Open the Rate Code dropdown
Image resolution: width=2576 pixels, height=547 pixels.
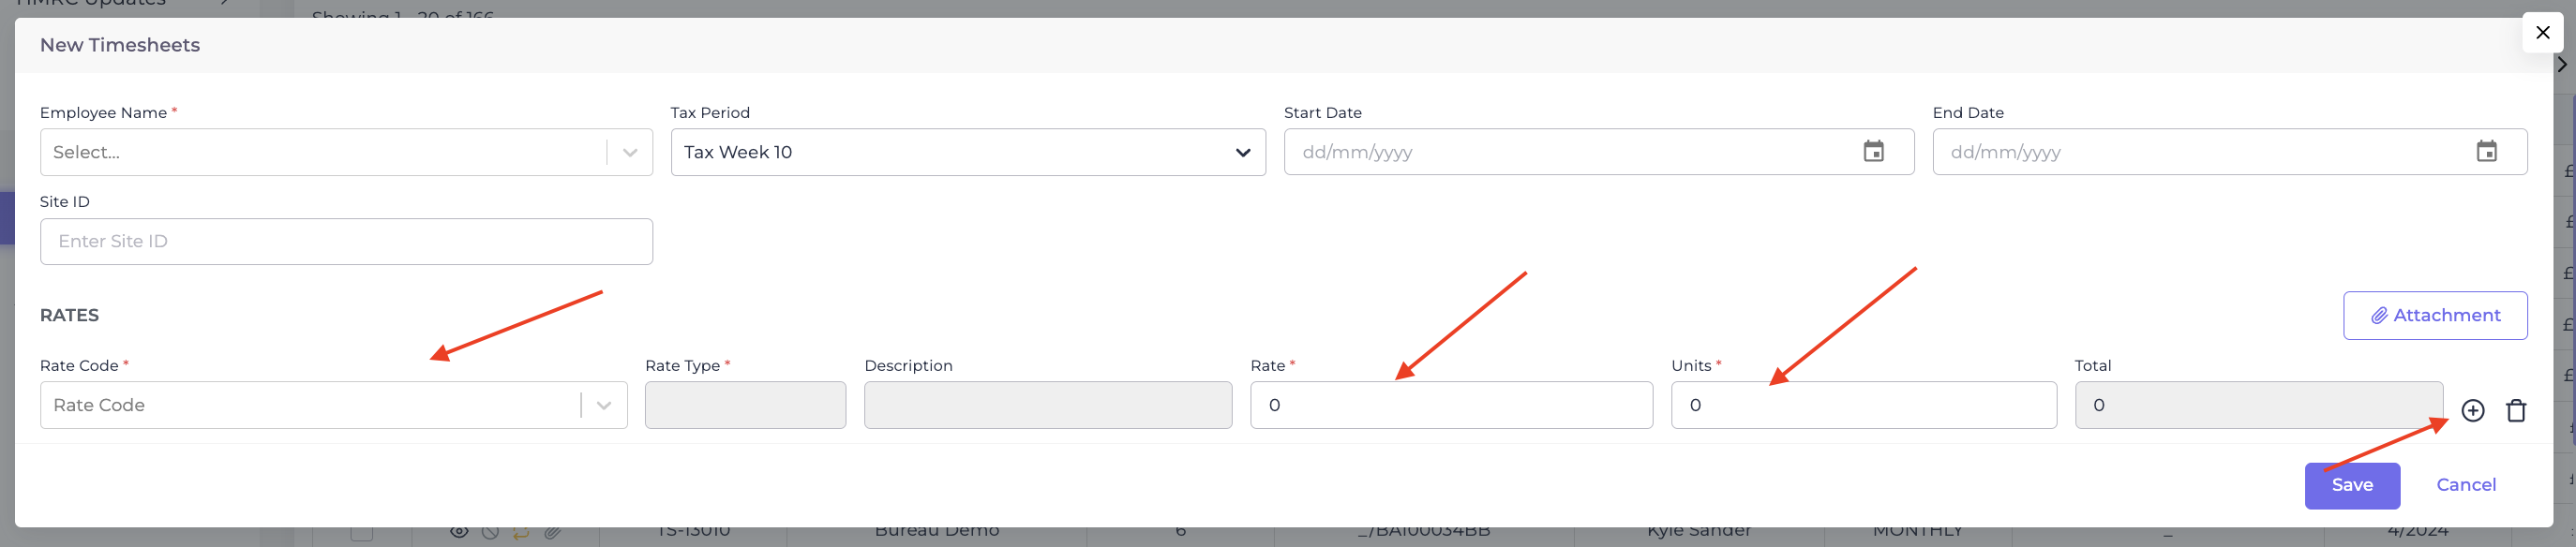(334, 405)
